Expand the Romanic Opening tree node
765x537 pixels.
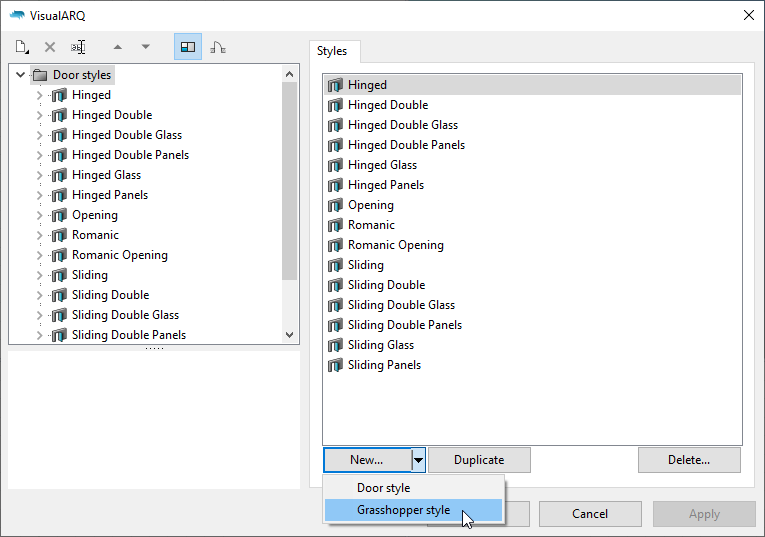pyautogui.click(x=40, y=255)
